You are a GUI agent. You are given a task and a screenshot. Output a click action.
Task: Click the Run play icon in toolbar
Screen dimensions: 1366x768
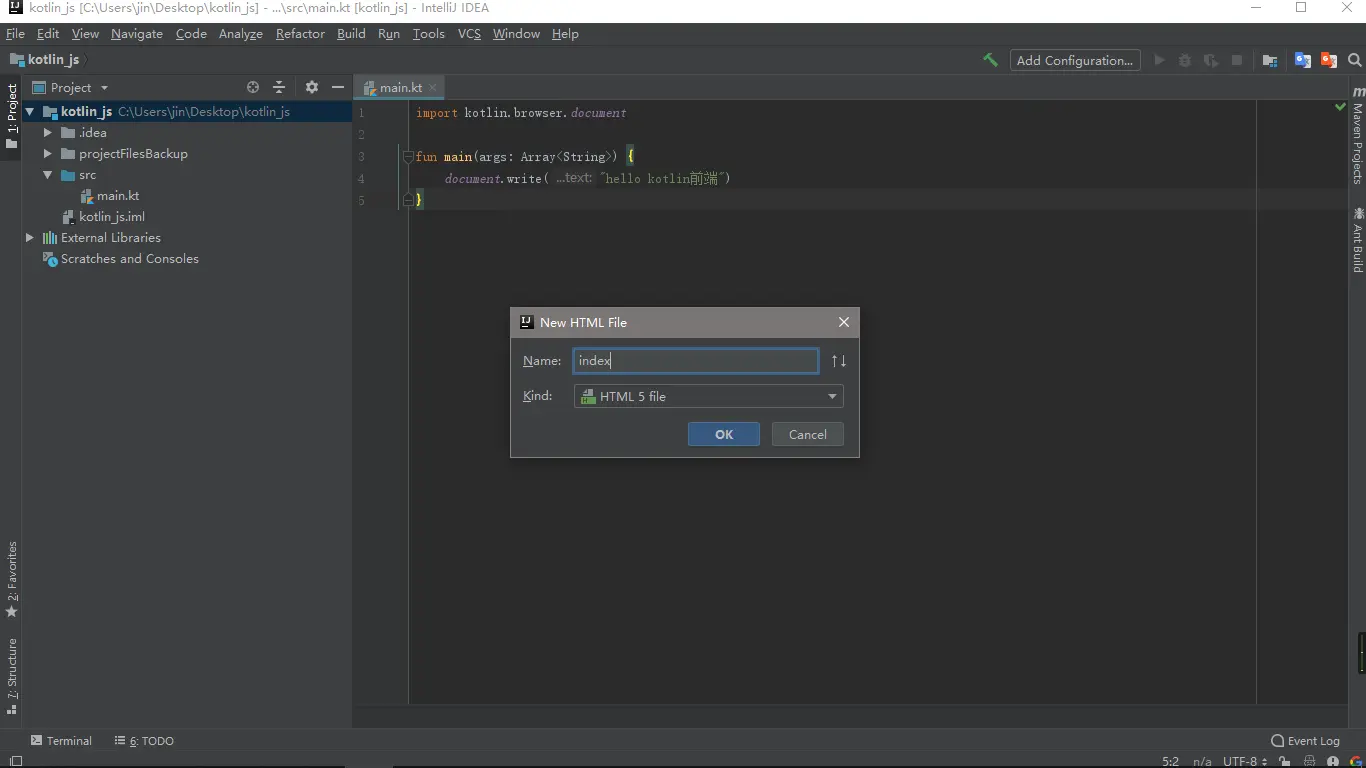[1159, 60]
